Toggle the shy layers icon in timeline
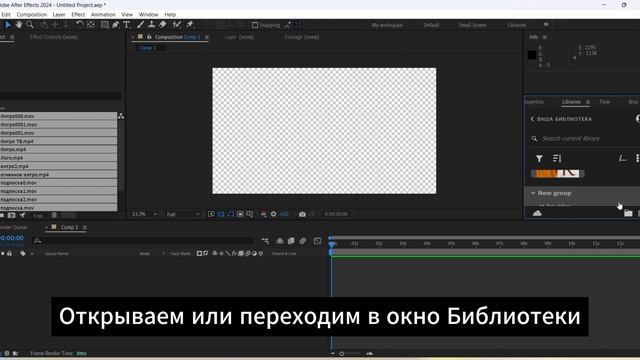640x360 pixels. (x=280, y=241)
